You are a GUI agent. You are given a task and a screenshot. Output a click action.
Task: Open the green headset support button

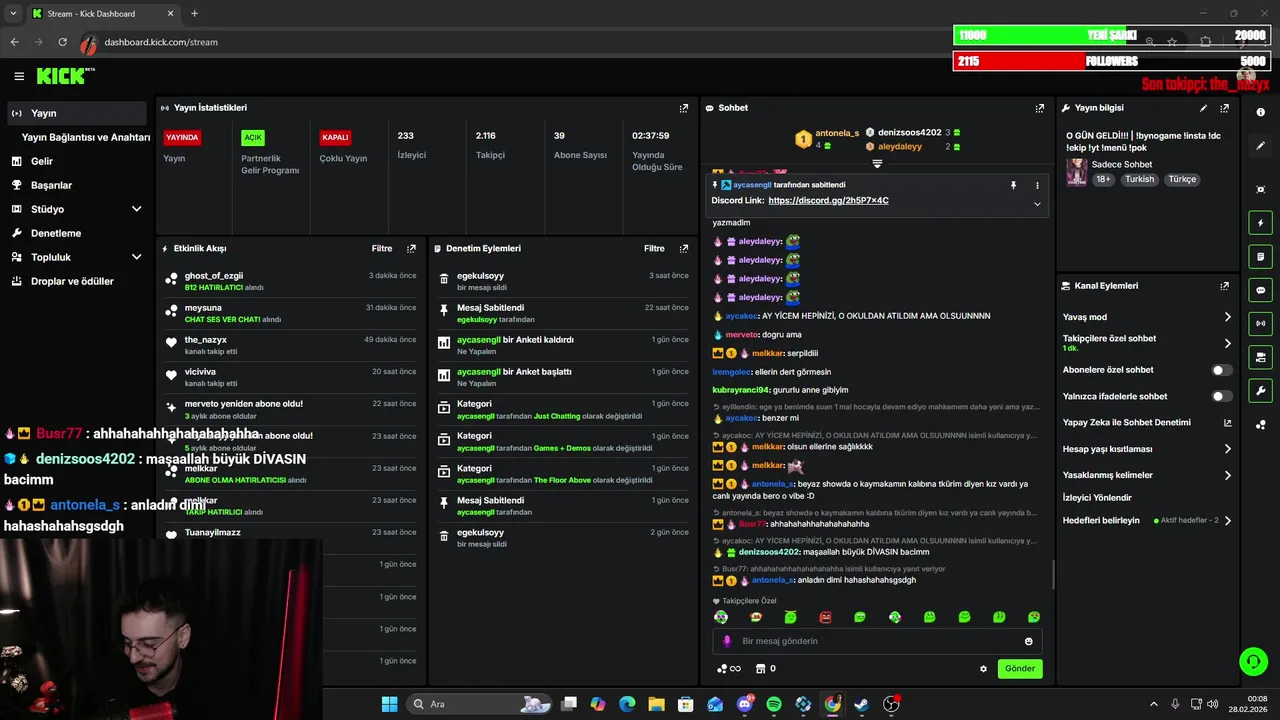pos(1252,661)
